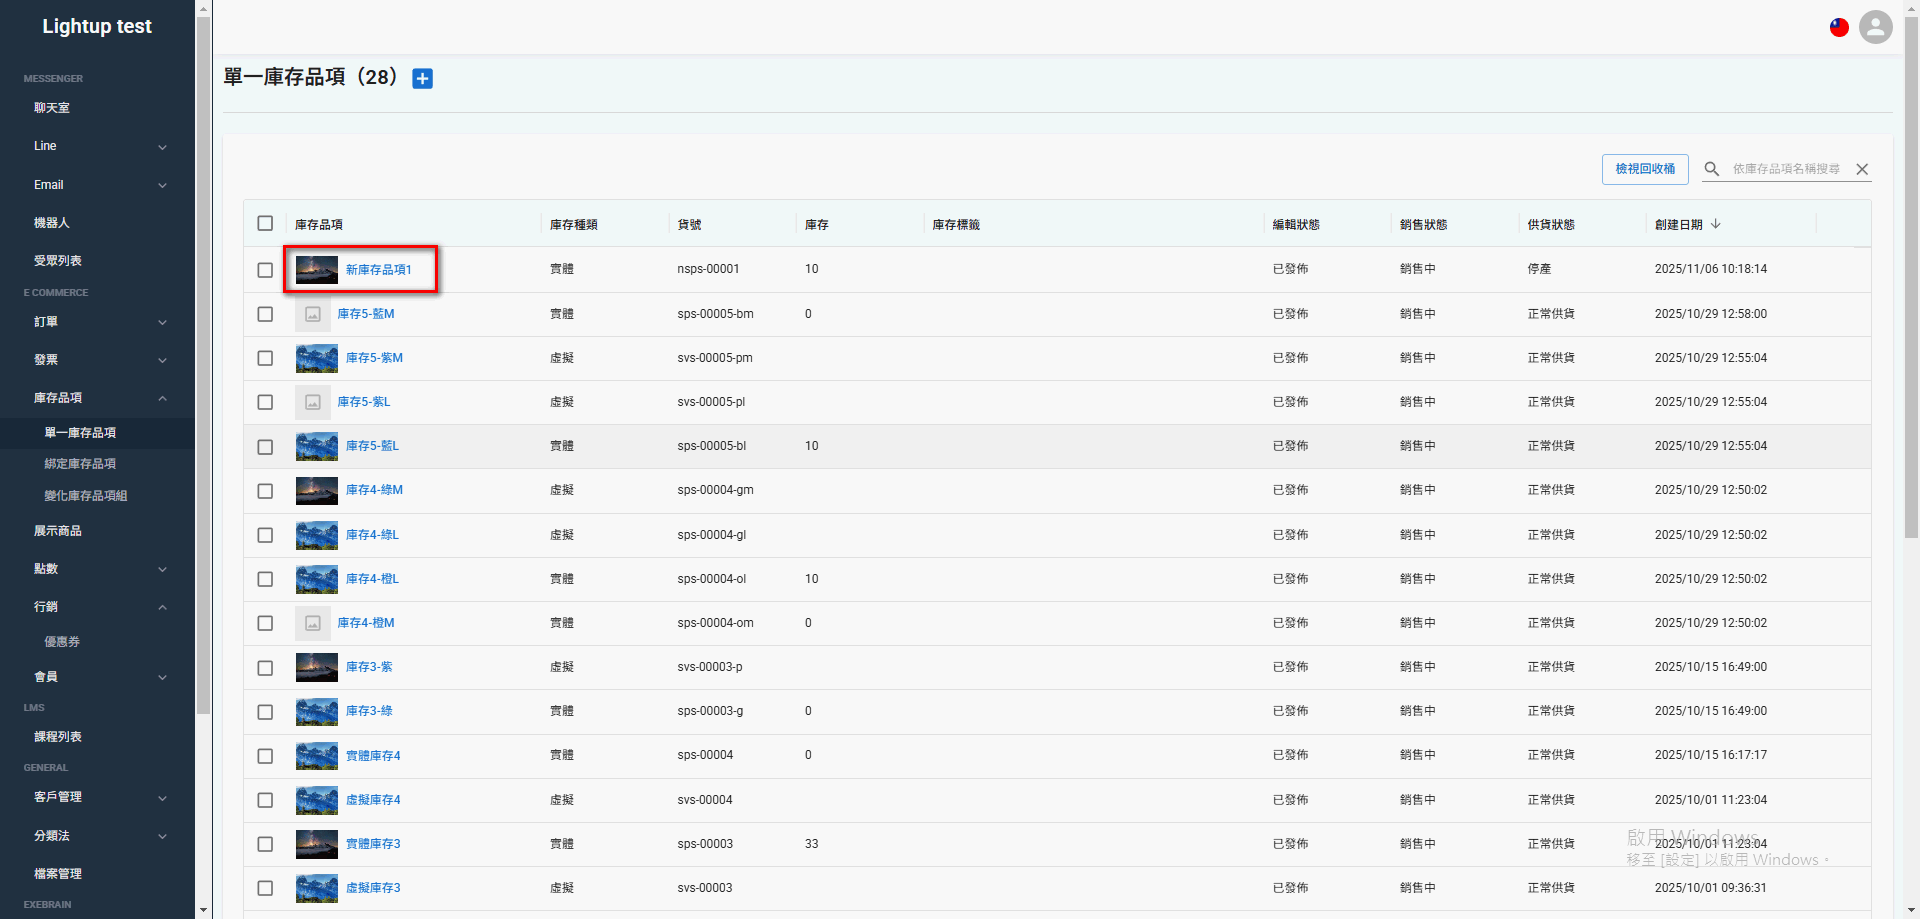Screen dimensions: 1920x919
Task: Click the search magnifier icon
Action: [1712, 169]
